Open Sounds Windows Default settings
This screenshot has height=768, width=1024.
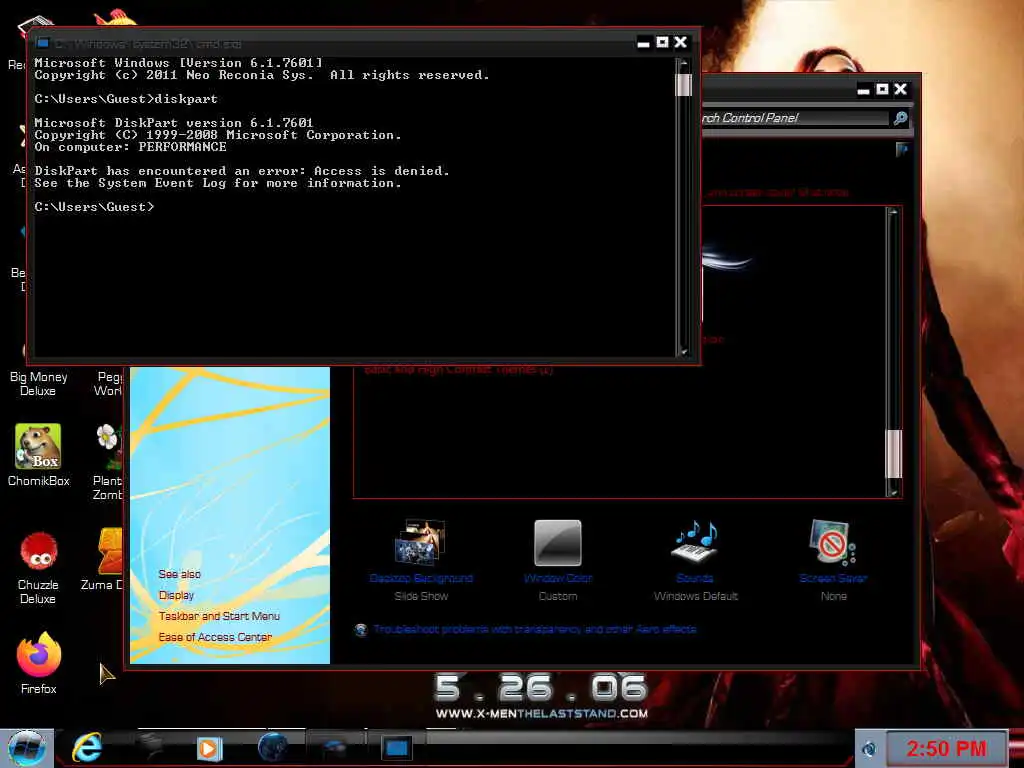pos(696,560)
